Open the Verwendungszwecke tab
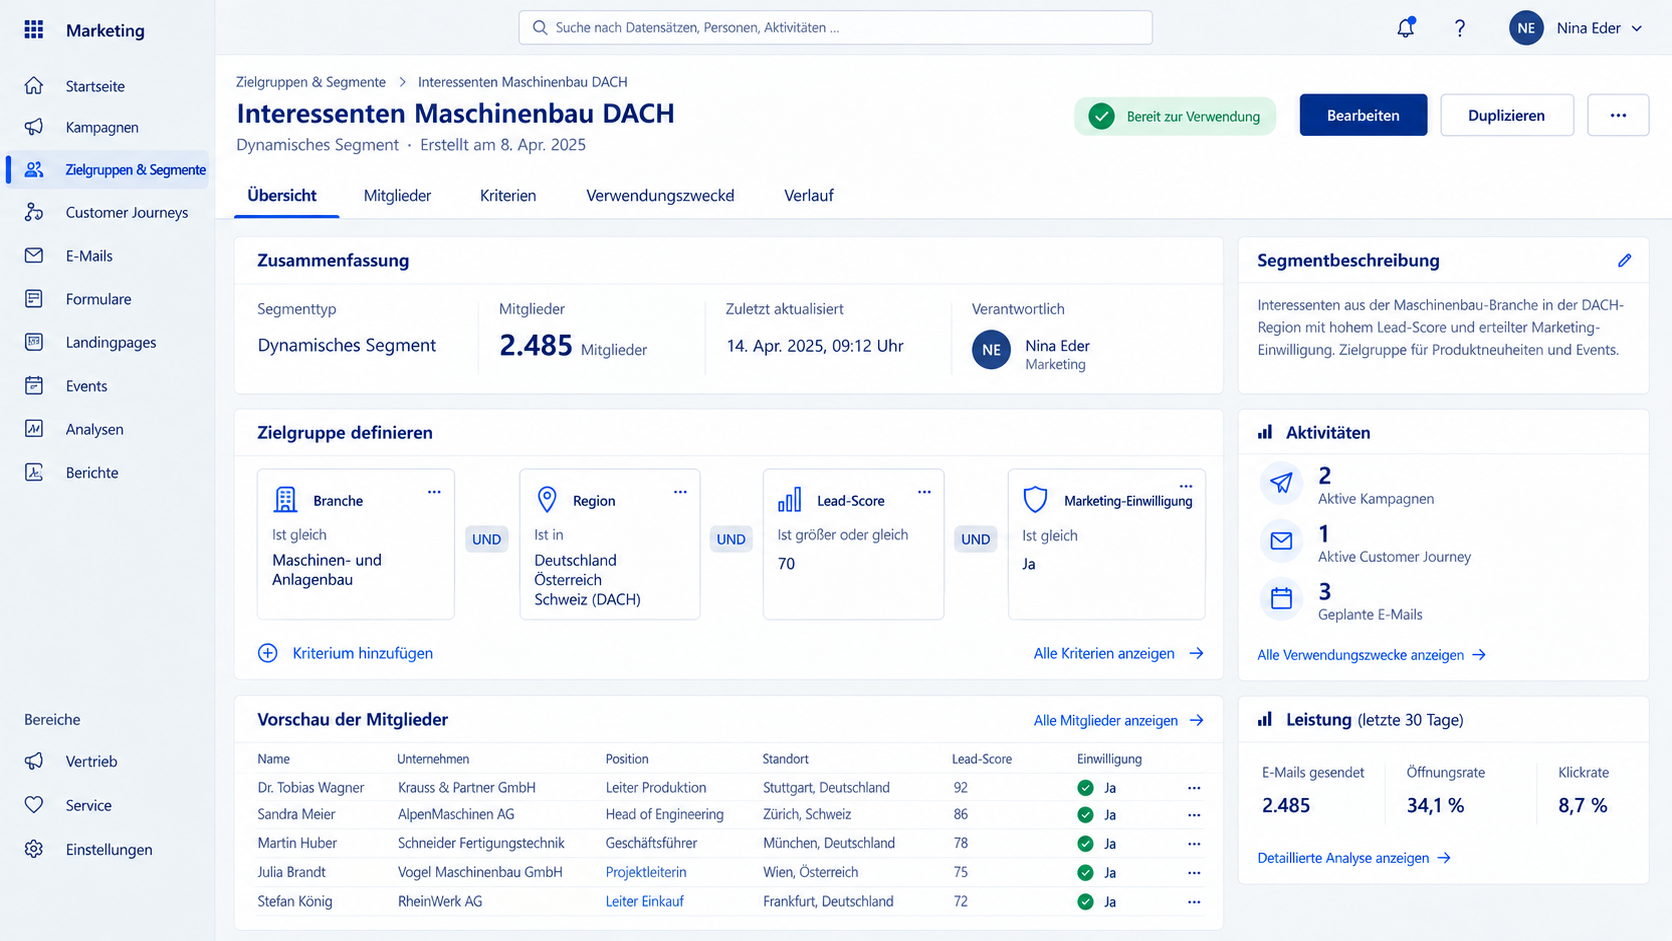The height and width of the screenshot is (941, 1672). pyautogui.click(x=660, y=195)
